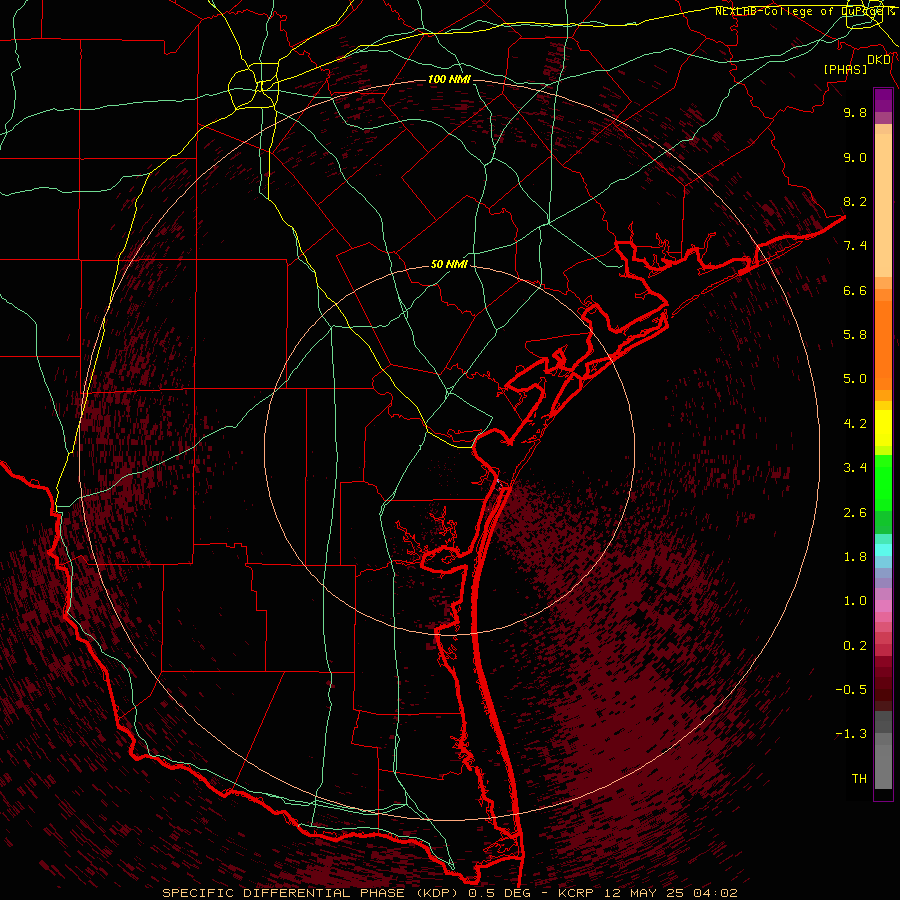Image resolution: width=900 pixels, height=900 pixels.
Task: Click the cyan segment of the color bar
Action: (883, 550)
